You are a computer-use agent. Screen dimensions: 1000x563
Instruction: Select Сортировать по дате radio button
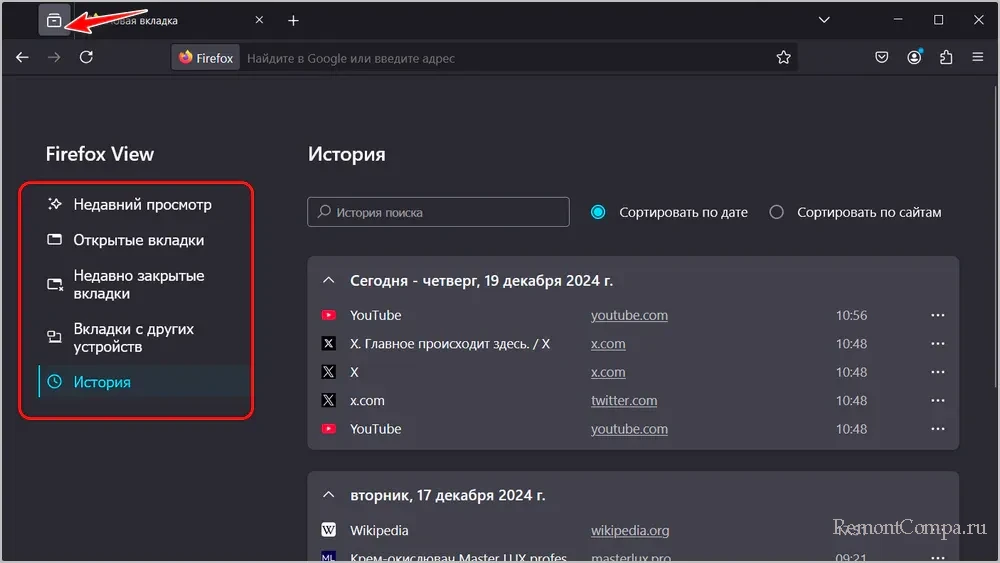598,212
